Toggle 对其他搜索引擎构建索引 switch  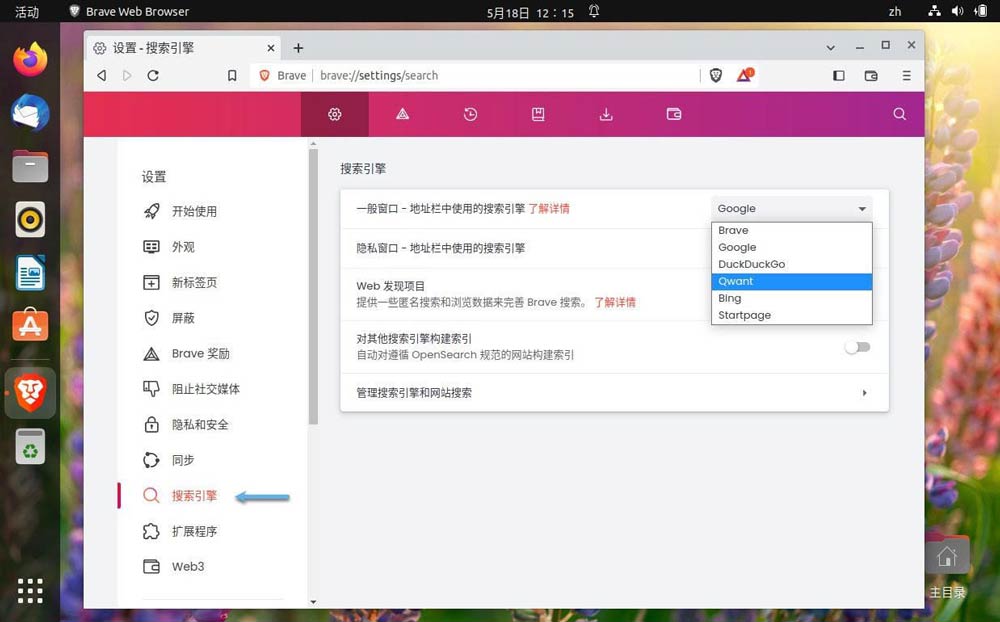(857, 347)
